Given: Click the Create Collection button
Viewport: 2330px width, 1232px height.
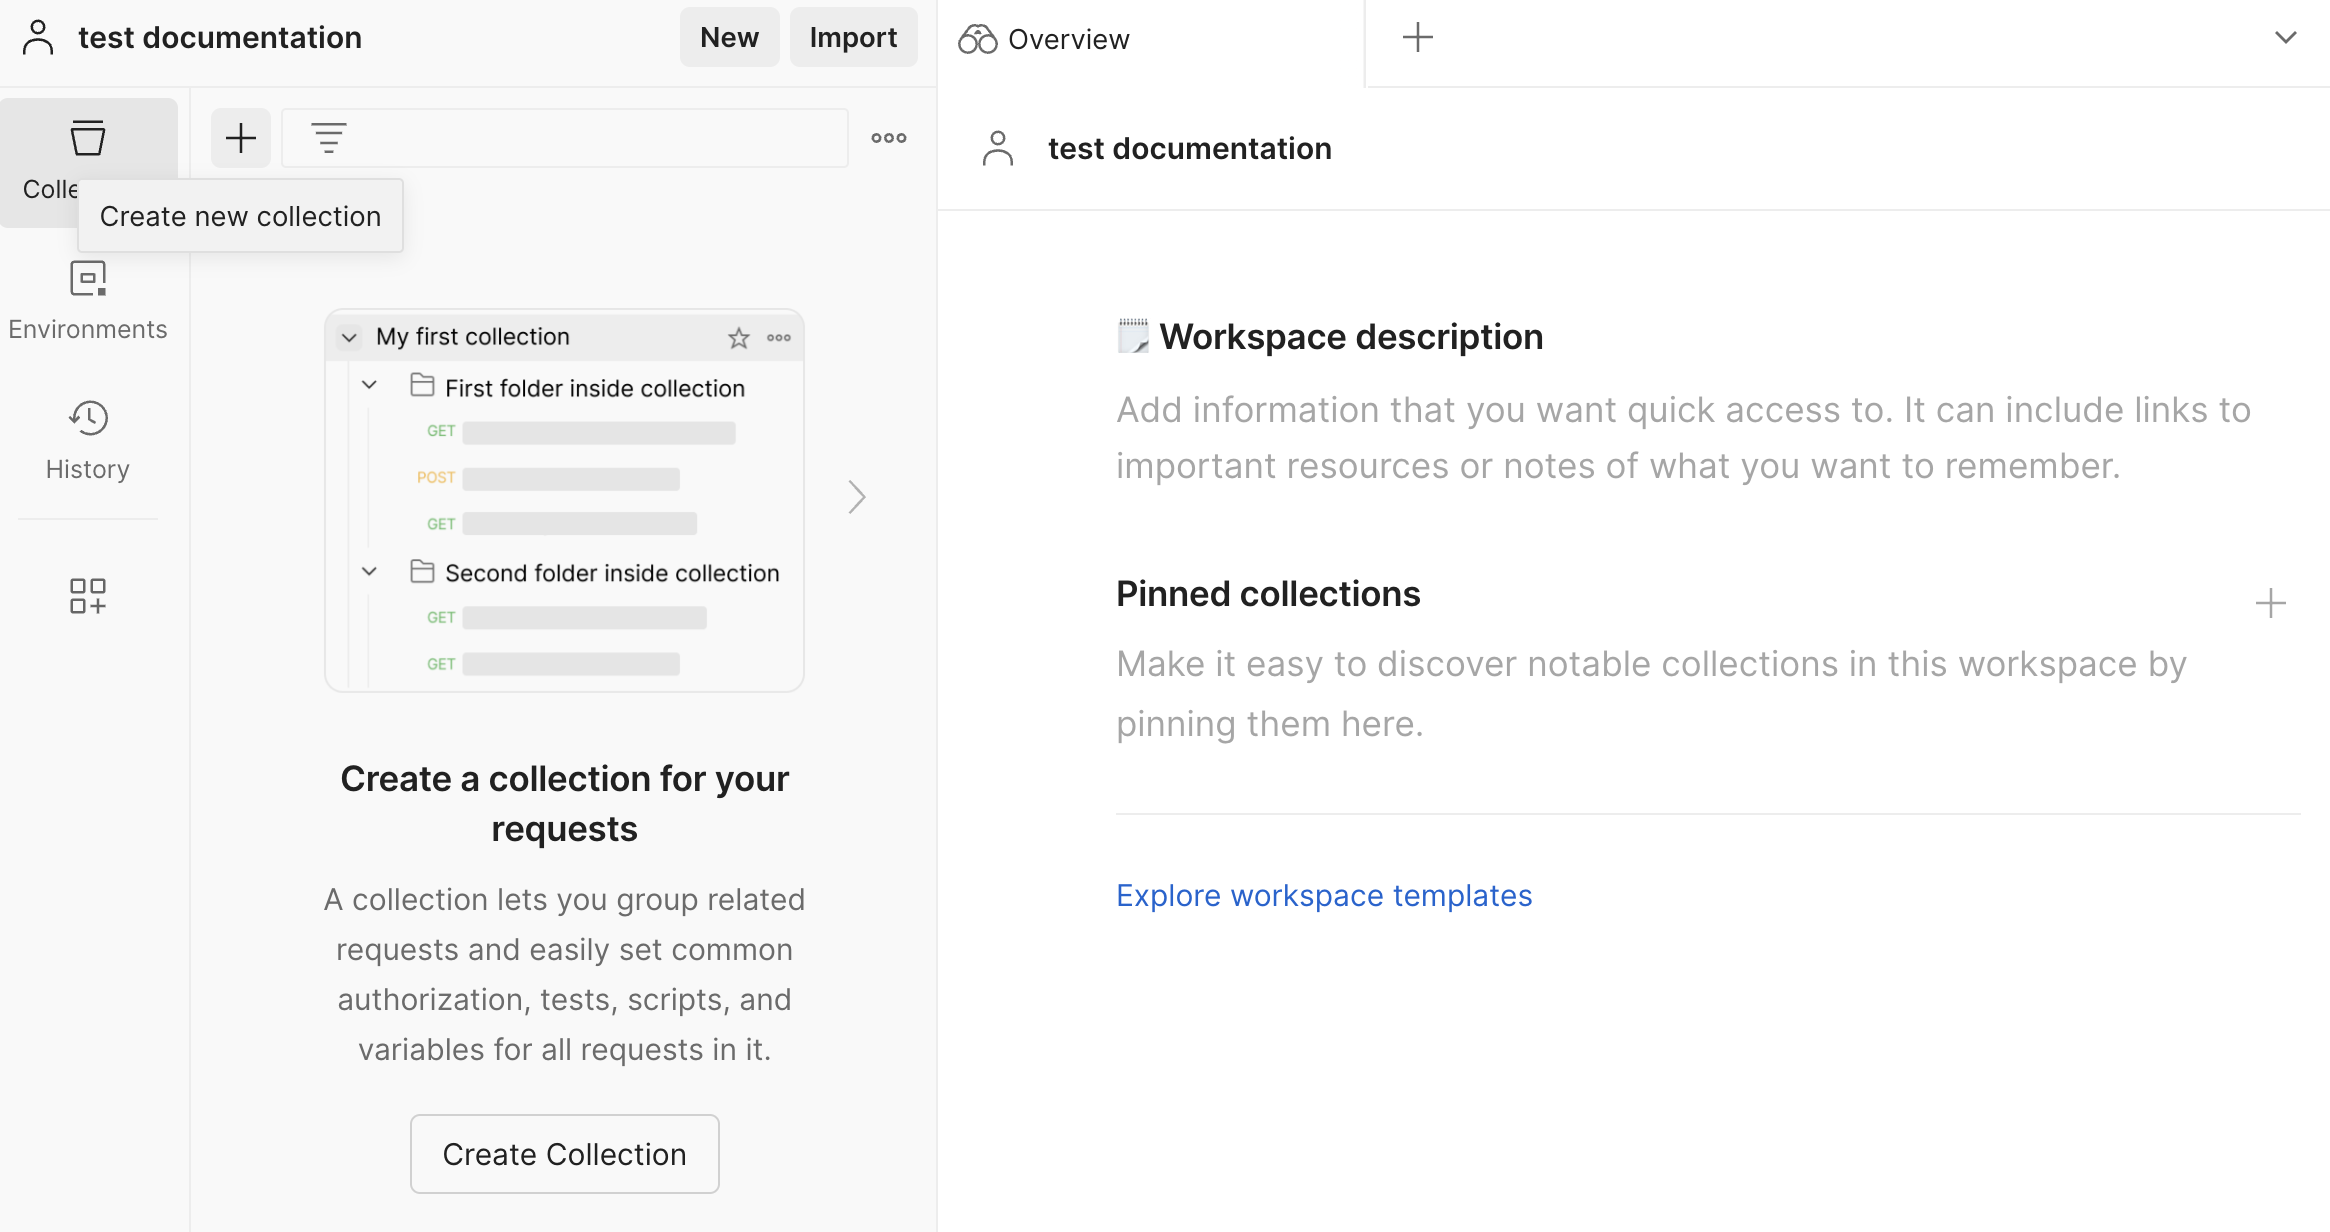Looking at the screenshot, I should tap(564, 1154).
